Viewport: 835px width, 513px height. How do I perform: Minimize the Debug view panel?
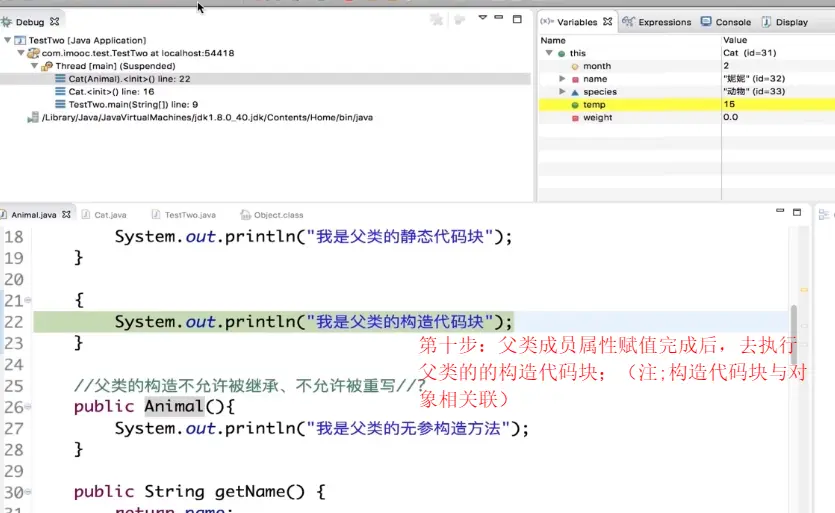[498, 18]
